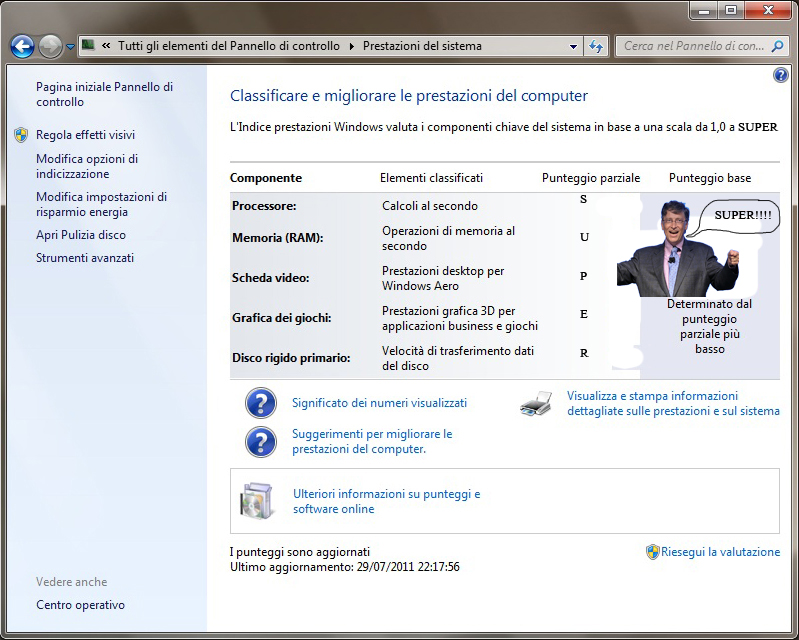The image size is (799, 640).
Task: Select 'Prestazioni del sistema' breadcrumb
Action: 422,46
